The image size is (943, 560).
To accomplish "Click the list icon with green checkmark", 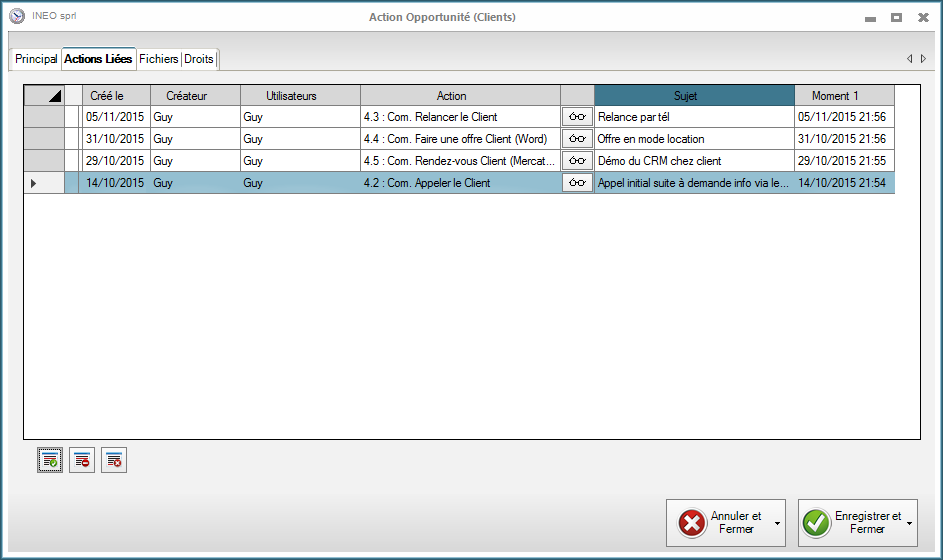I will (50, 460).
